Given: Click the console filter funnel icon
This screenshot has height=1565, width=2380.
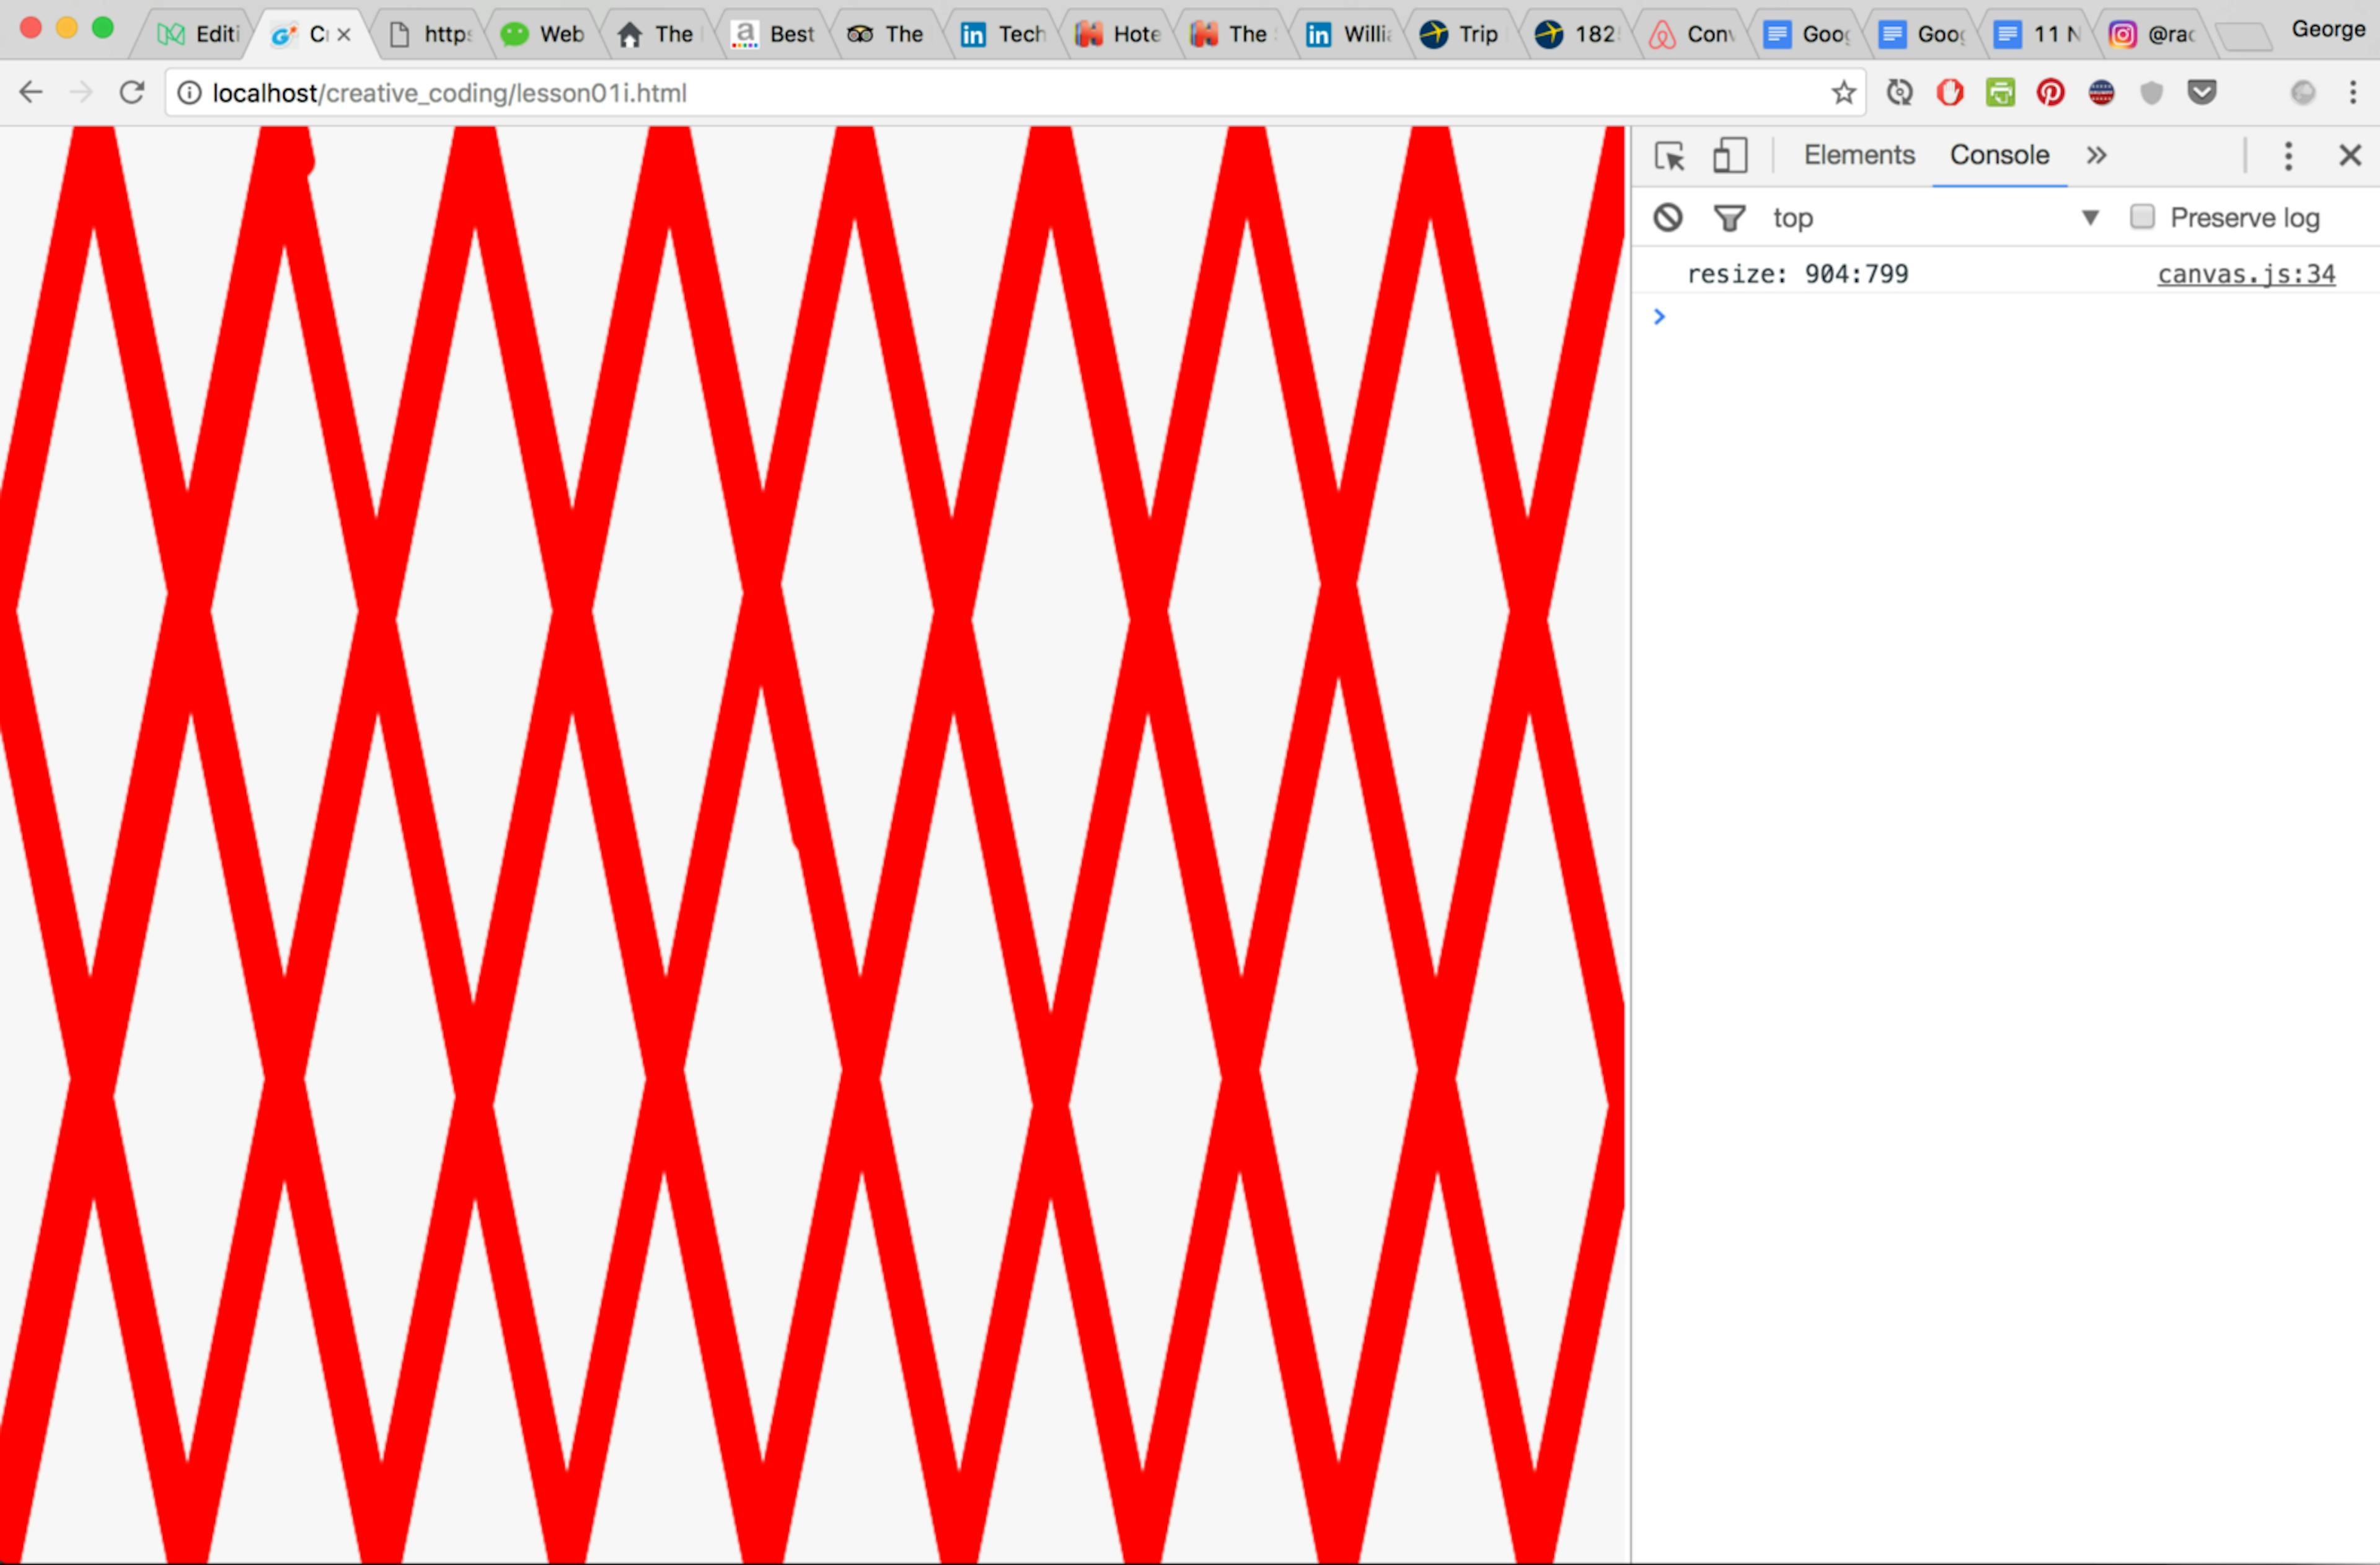Looking at the screenshot, I should tap(1729, 217).
